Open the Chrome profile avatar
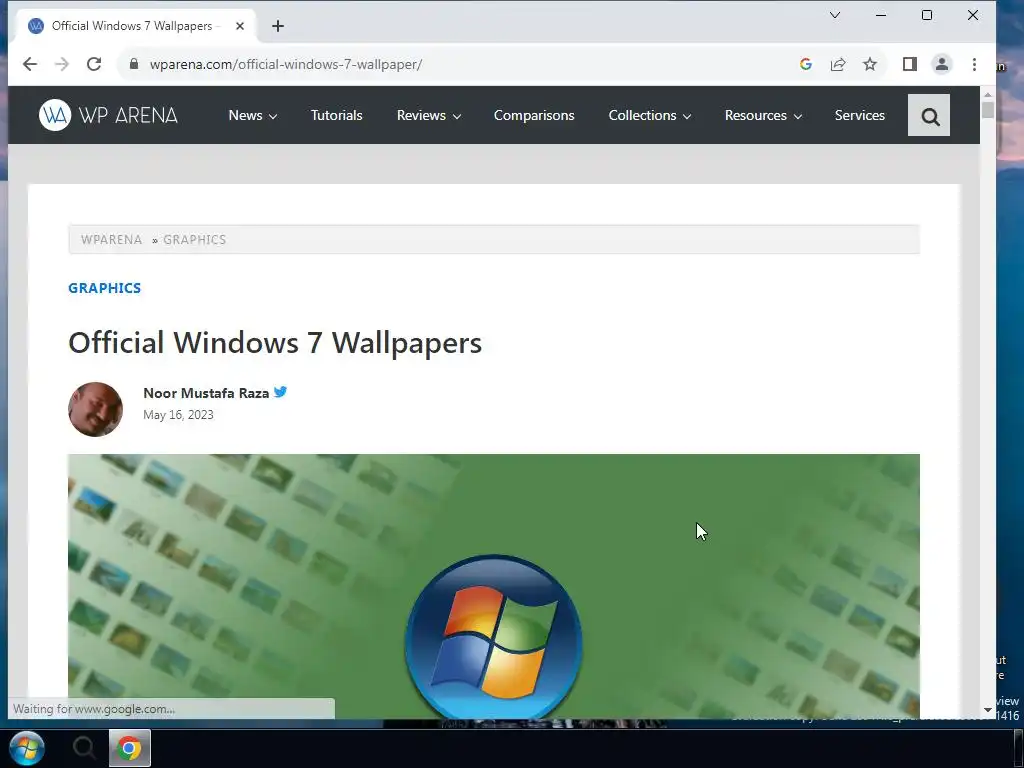This screenshot has width=1024, height=768. click(942, 64)
